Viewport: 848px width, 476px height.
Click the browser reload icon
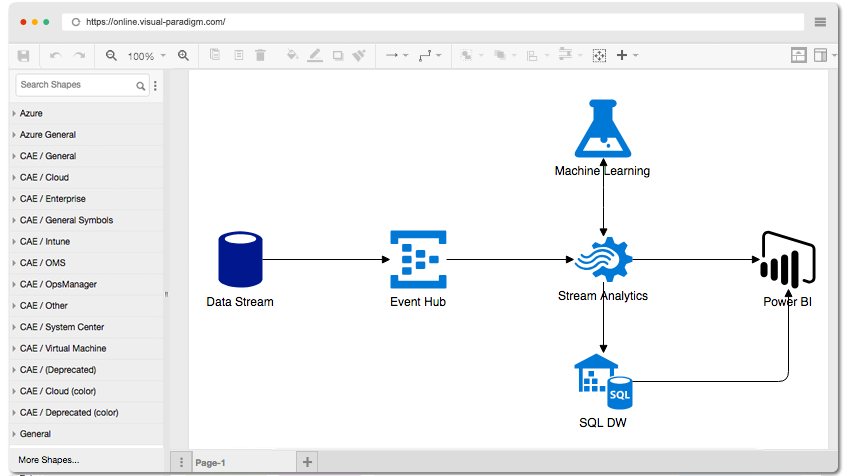pos(76,22)
